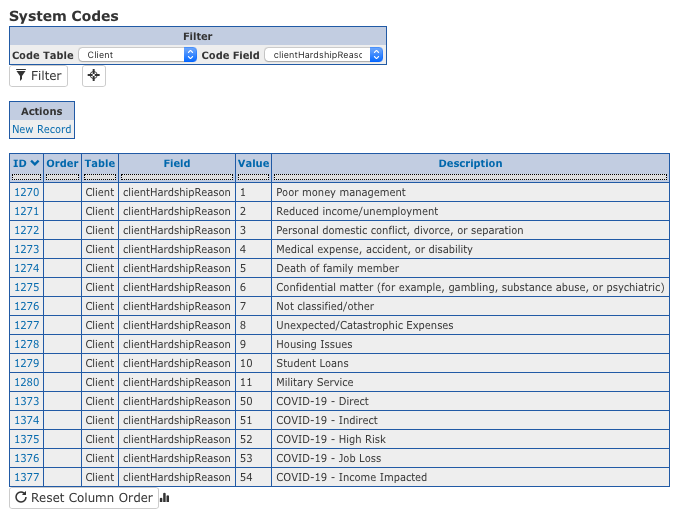
Task: Open the Code Table dropdown
Action: (138, 55)
